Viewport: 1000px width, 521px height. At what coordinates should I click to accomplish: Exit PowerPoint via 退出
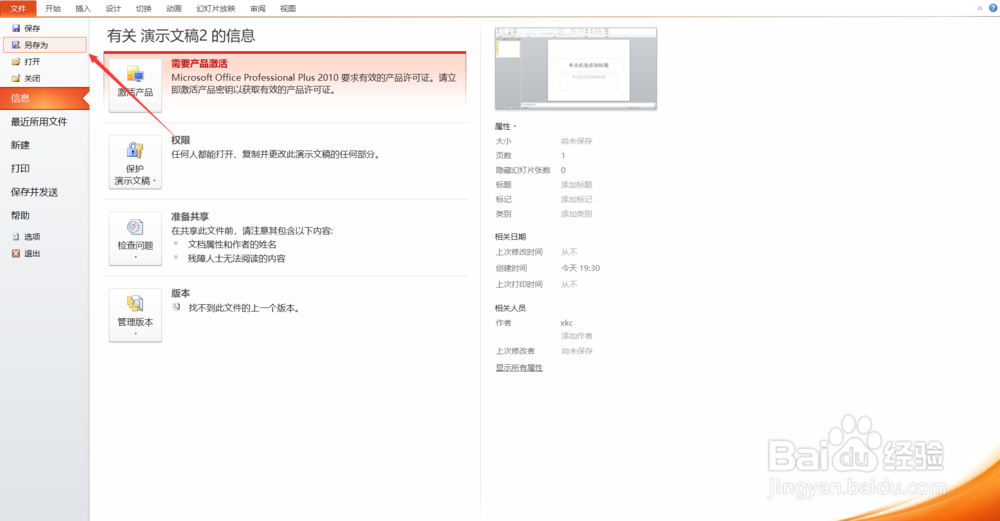26,253
